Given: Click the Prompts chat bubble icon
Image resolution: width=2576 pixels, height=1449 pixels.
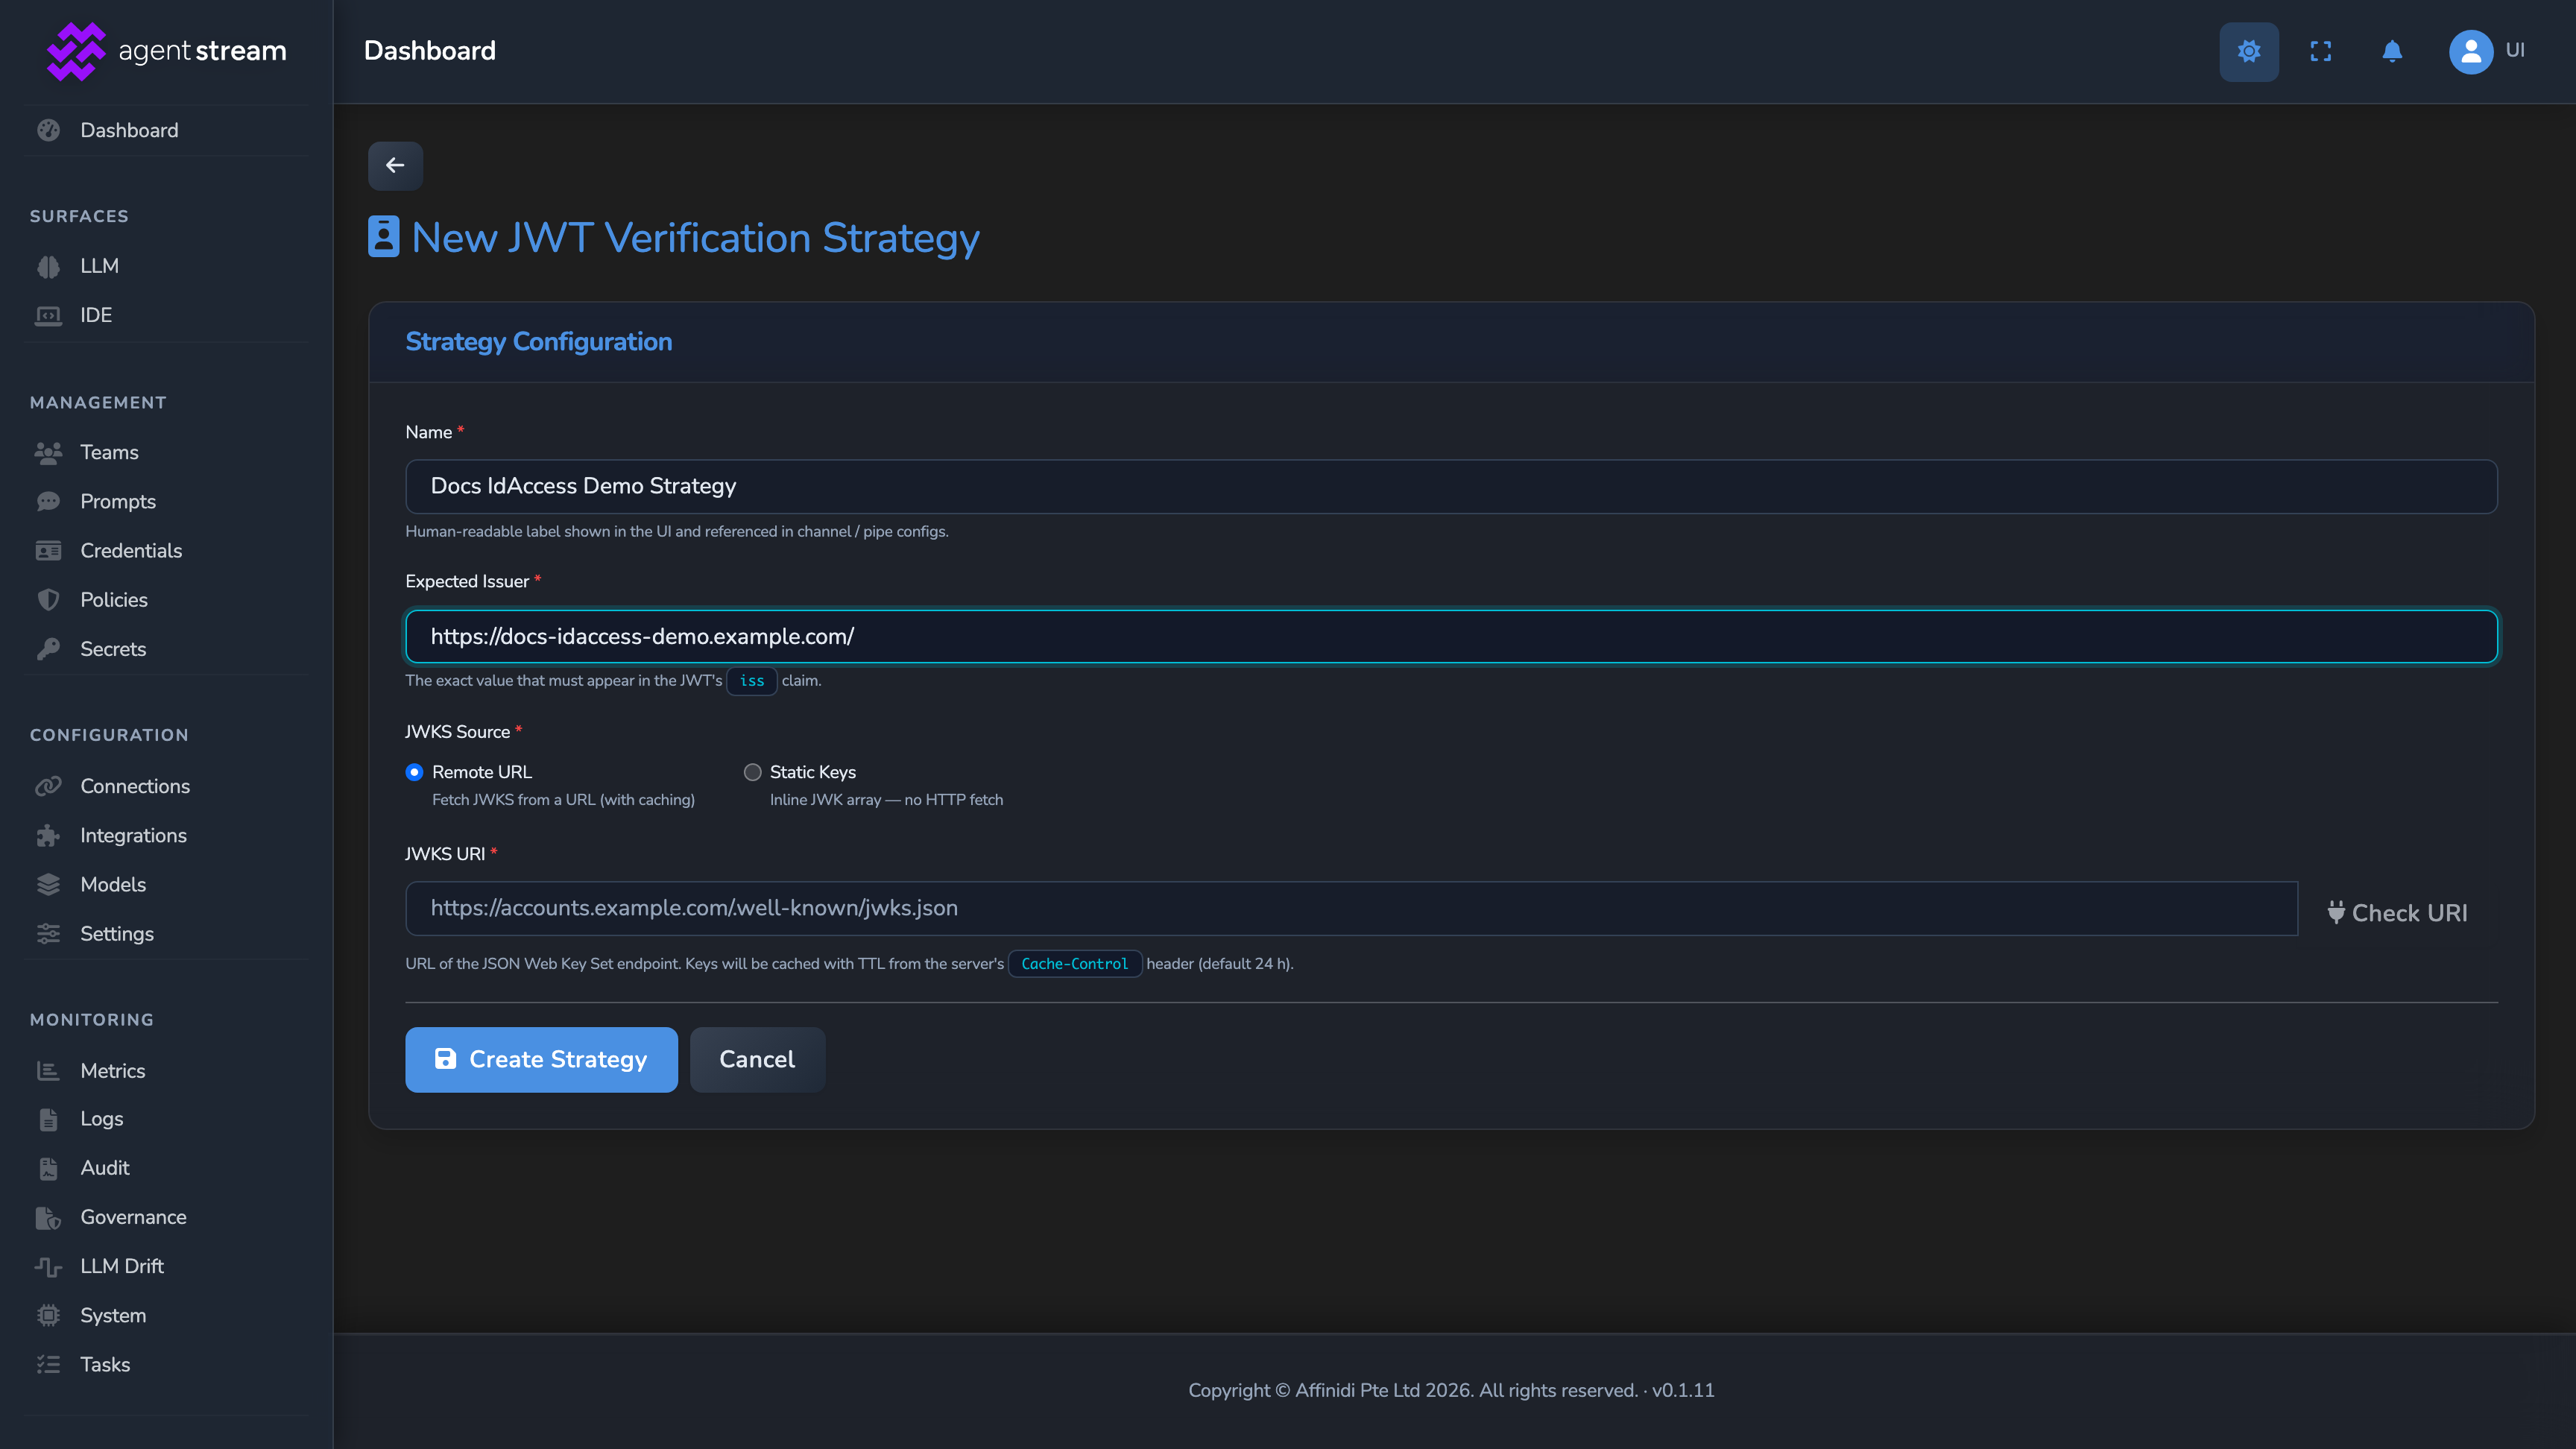Looking at the screenshot, I should tap(48, 502).
